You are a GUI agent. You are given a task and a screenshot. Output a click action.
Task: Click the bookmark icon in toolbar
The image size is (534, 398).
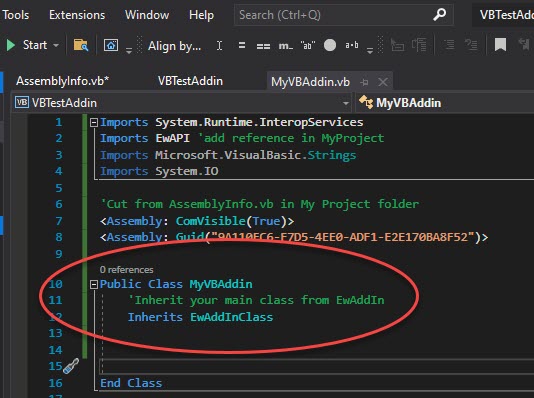click(x=500, y=45)
